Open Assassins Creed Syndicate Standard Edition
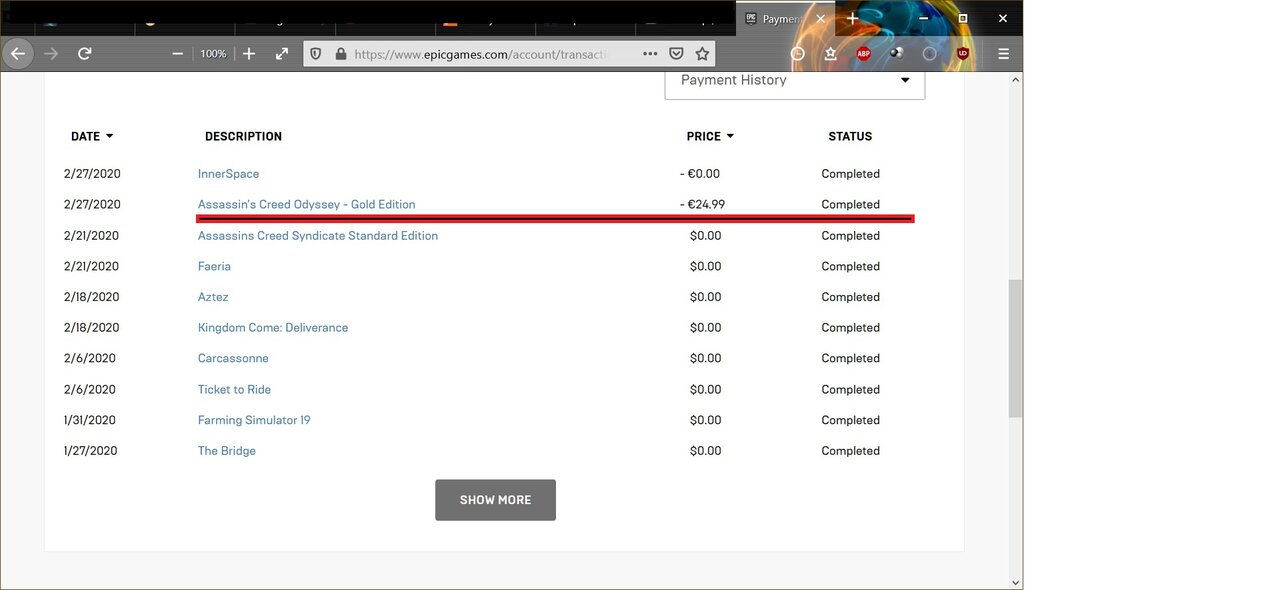The image size is (1280, 590). (x=318, y=236)
